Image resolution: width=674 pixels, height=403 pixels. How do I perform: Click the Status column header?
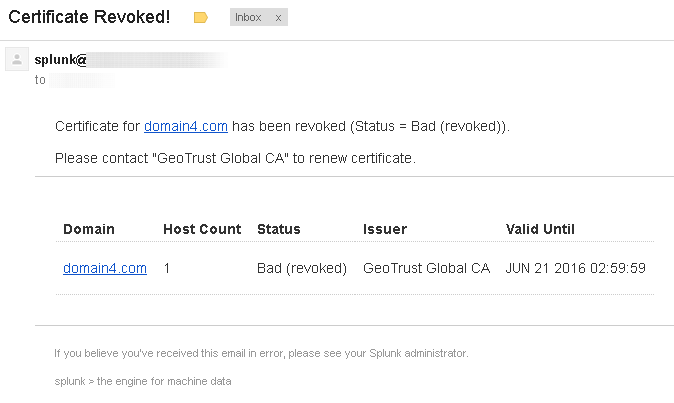tap(279, 229)
